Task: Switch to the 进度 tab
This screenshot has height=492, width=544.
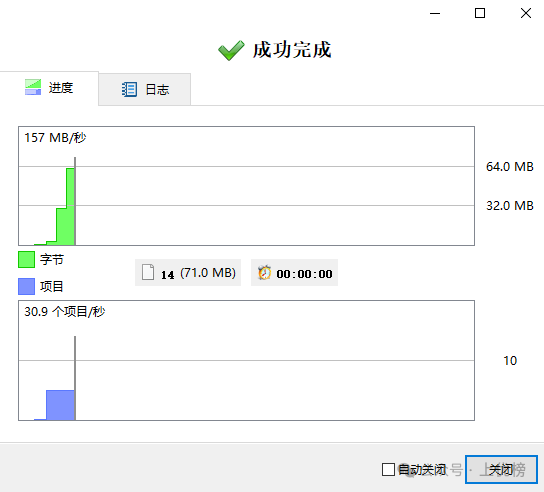Action: click(x=49, y=88)
